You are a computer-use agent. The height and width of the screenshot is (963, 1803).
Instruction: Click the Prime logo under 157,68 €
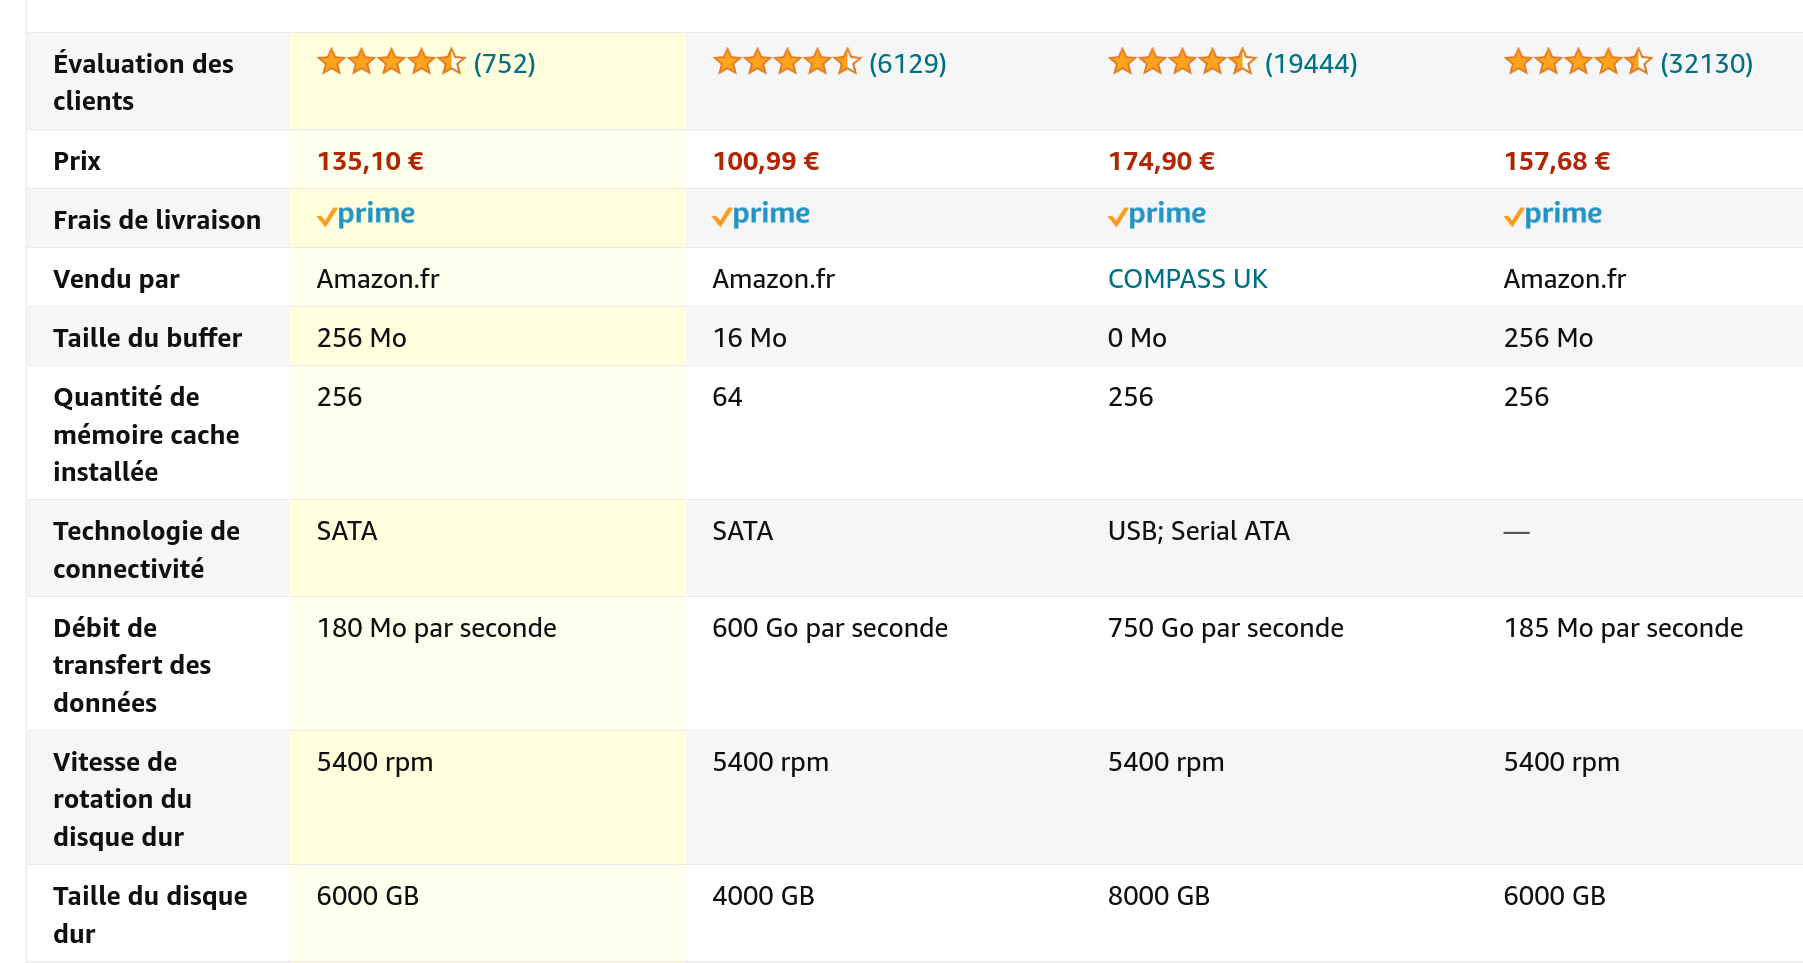(x=1553, y=215)
